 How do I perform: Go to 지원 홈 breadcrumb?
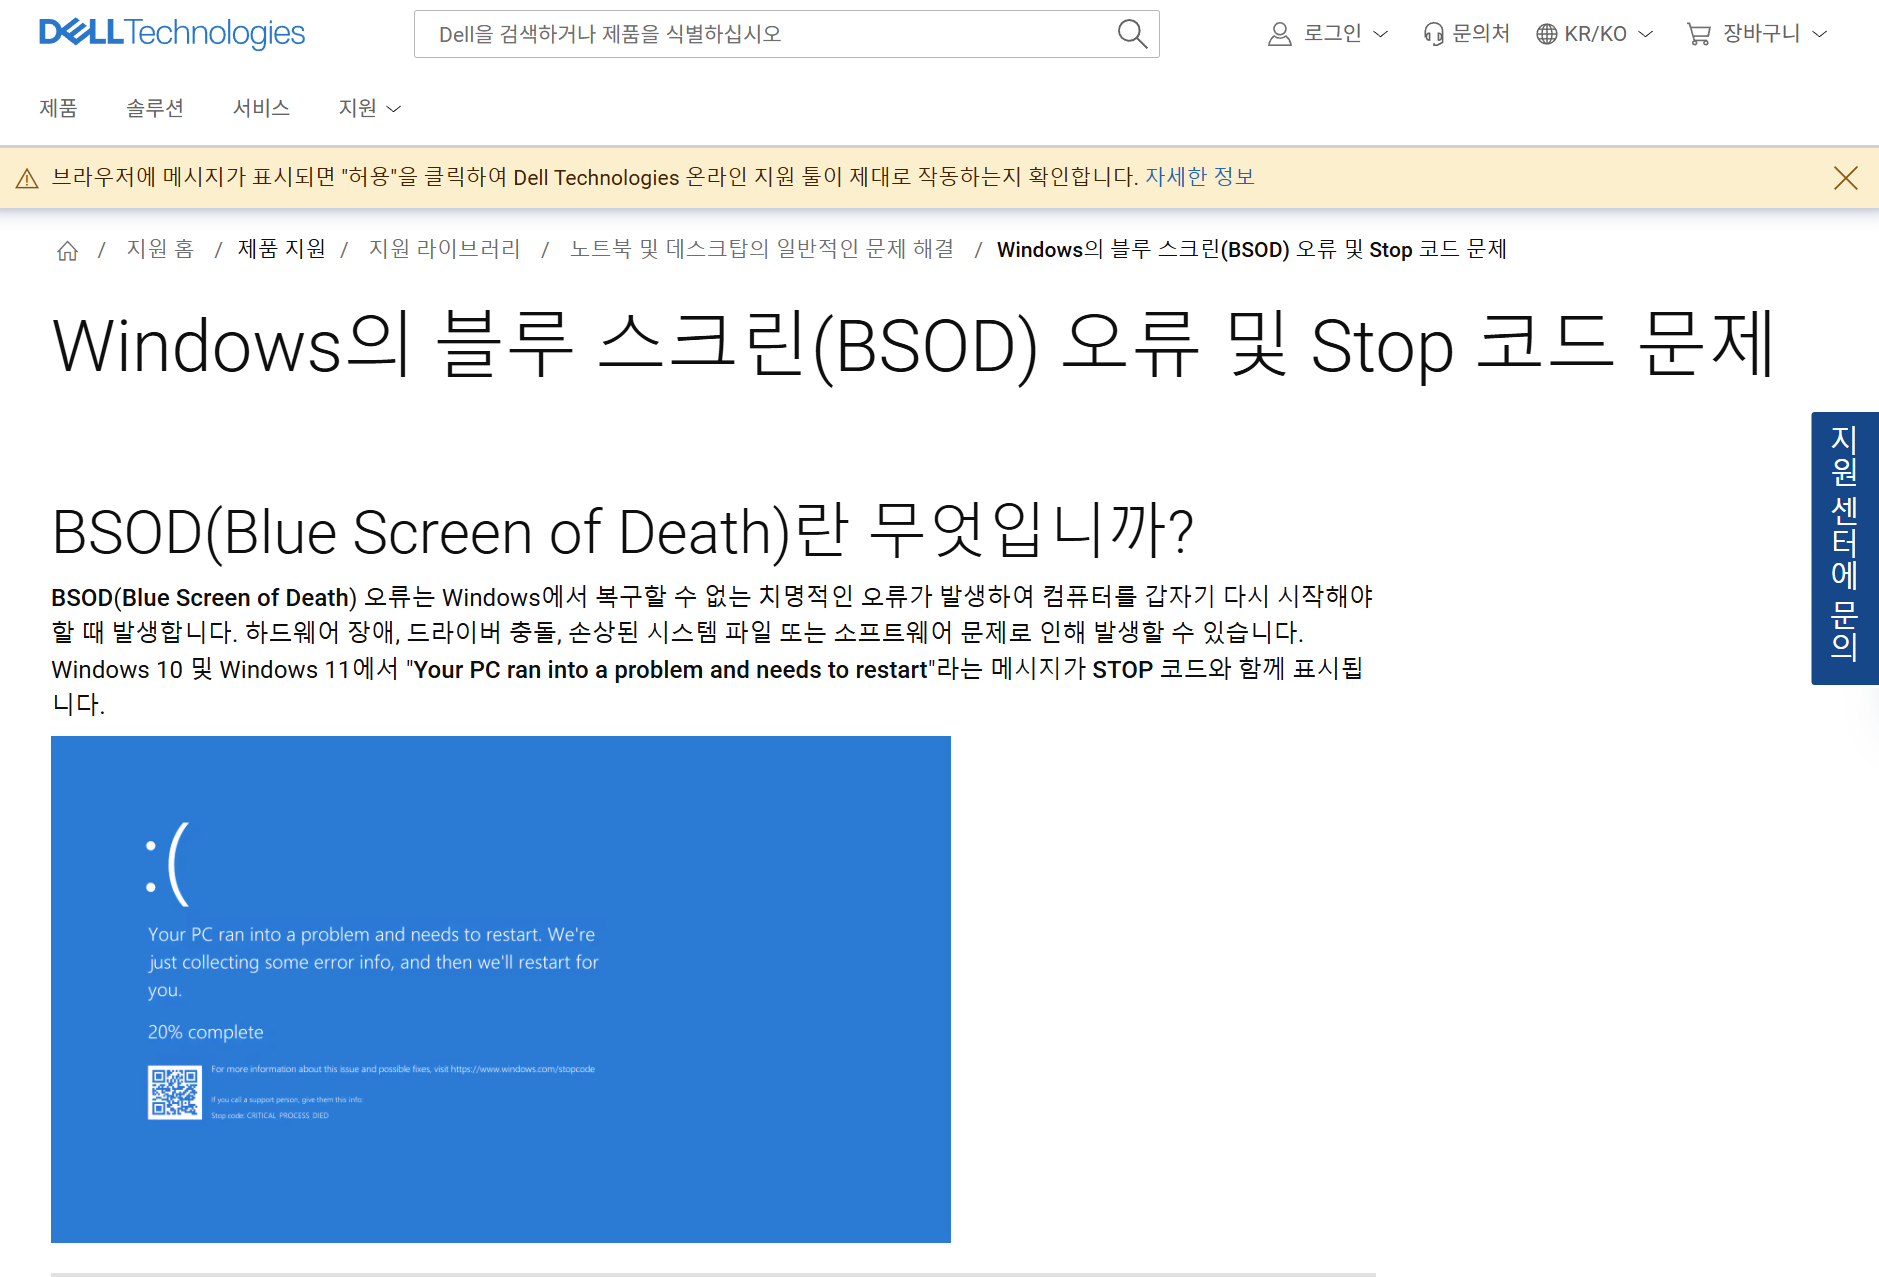(x=160, y=249)
